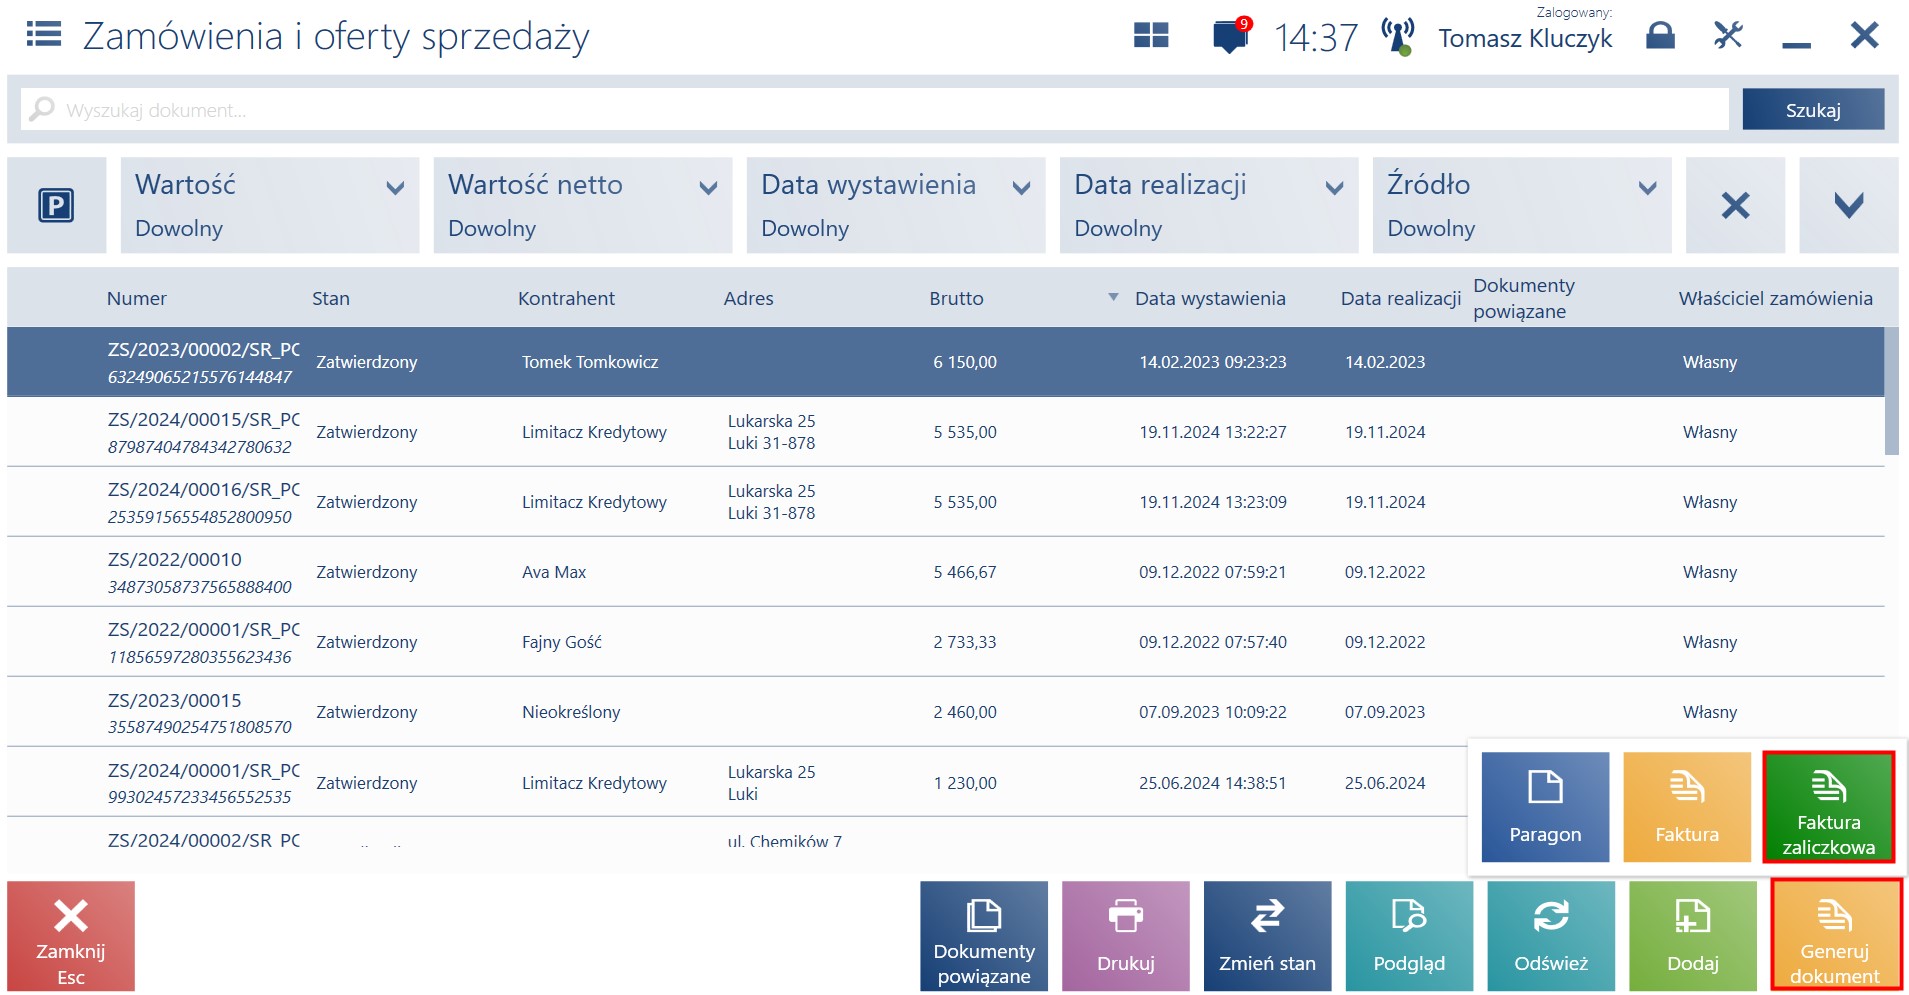Click issue date 07.09.2023 10:09:22
Screen dimensions: 1909x995
tap(1213, 712)
